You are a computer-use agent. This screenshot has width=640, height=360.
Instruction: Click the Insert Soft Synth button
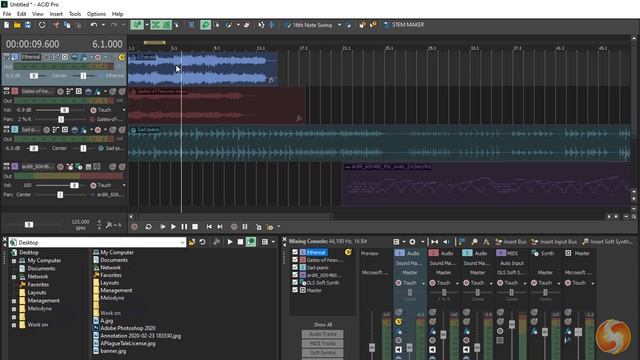click(607, 242)
